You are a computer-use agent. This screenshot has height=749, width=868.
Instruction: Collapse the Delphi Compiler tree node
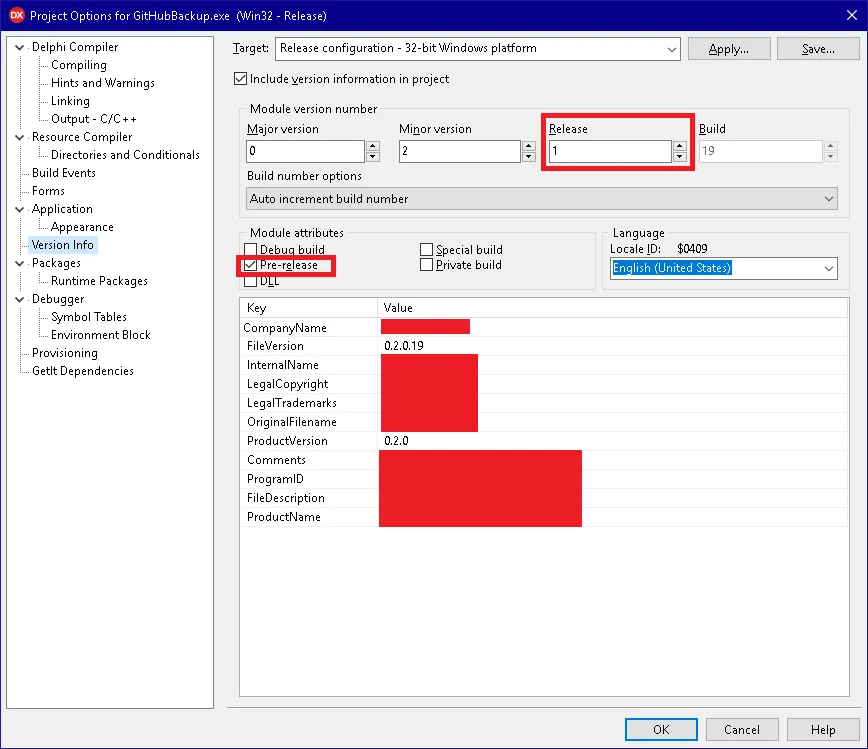19,48
